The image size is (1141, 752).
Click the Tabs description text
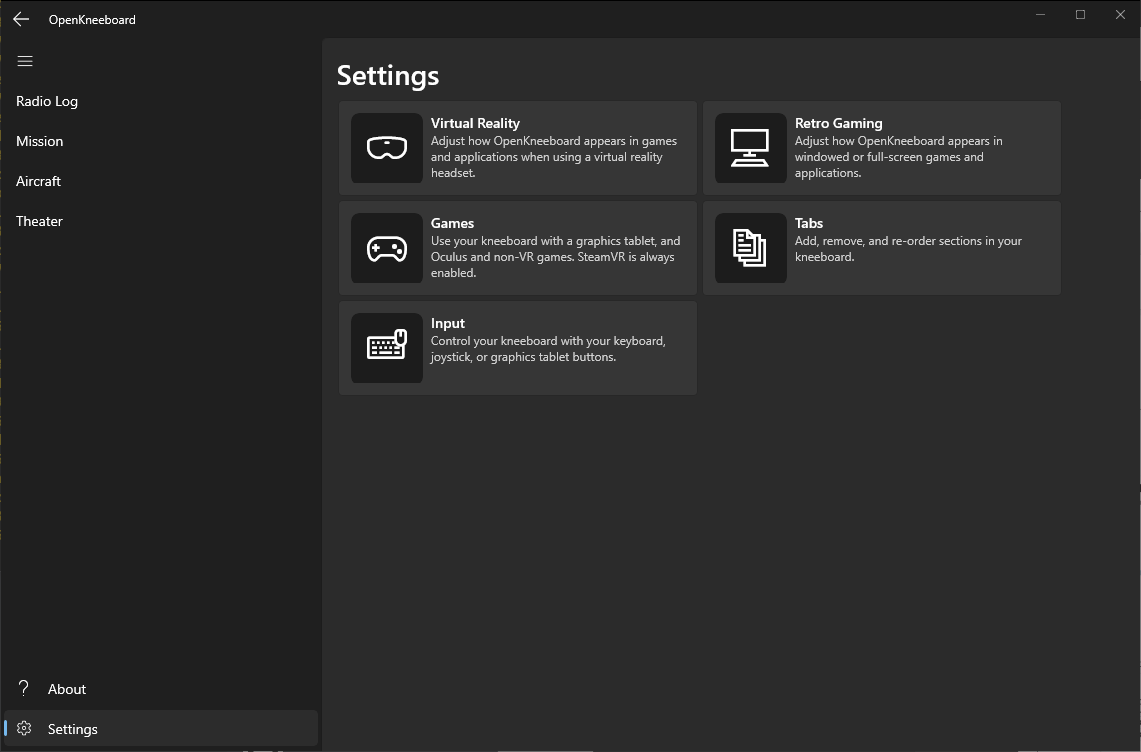point(908,249)
